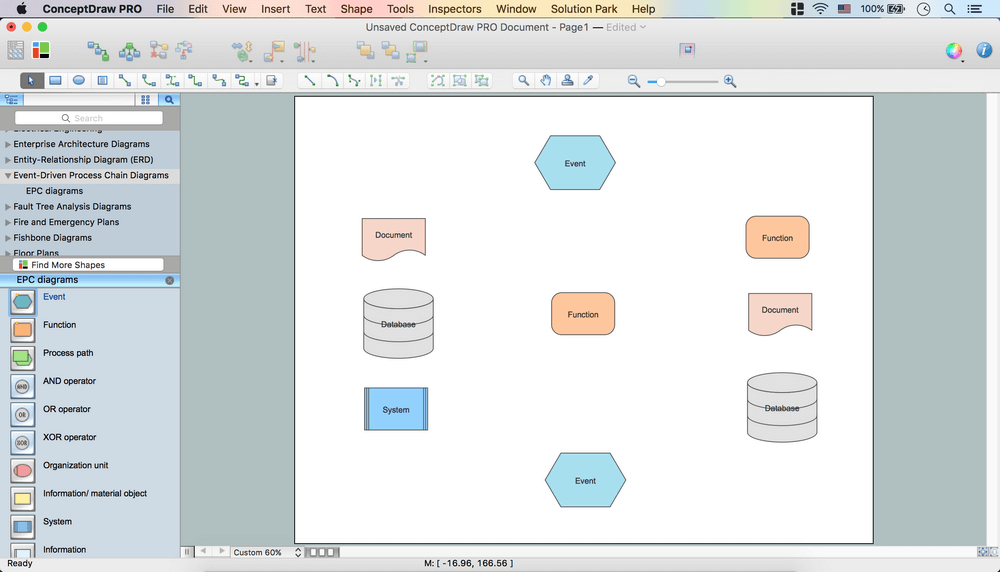Toggle the library tree view button

(12, 100)
